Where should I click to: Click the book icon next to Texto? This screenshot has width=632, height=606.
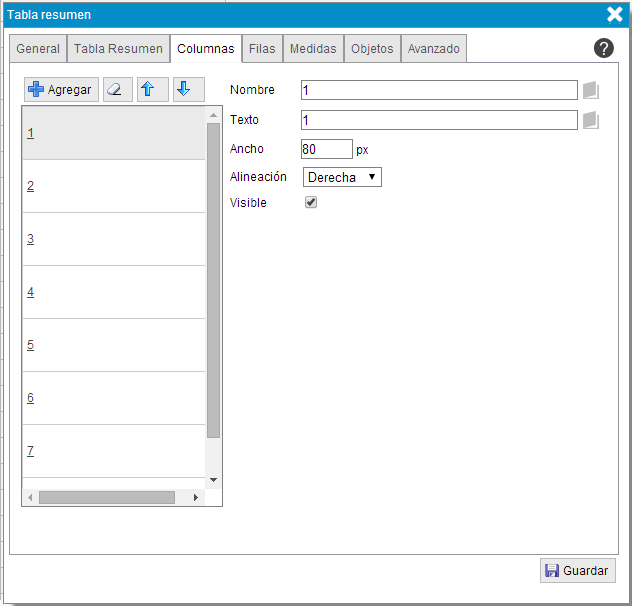[590, 120]
